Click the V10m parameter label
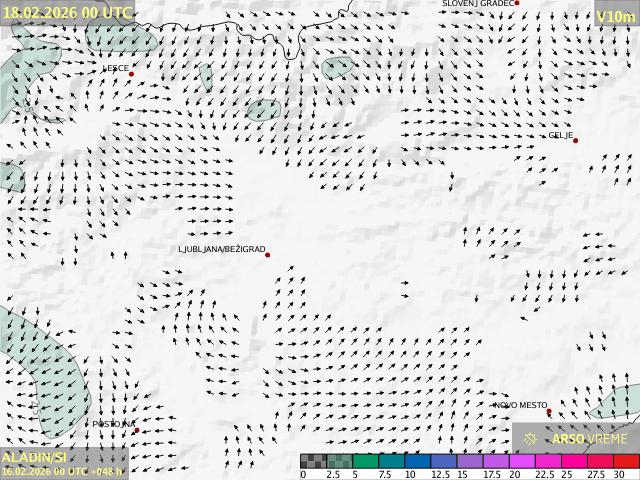Image resolution: width=640 pixels, height=480 pixels. (615, 17)
